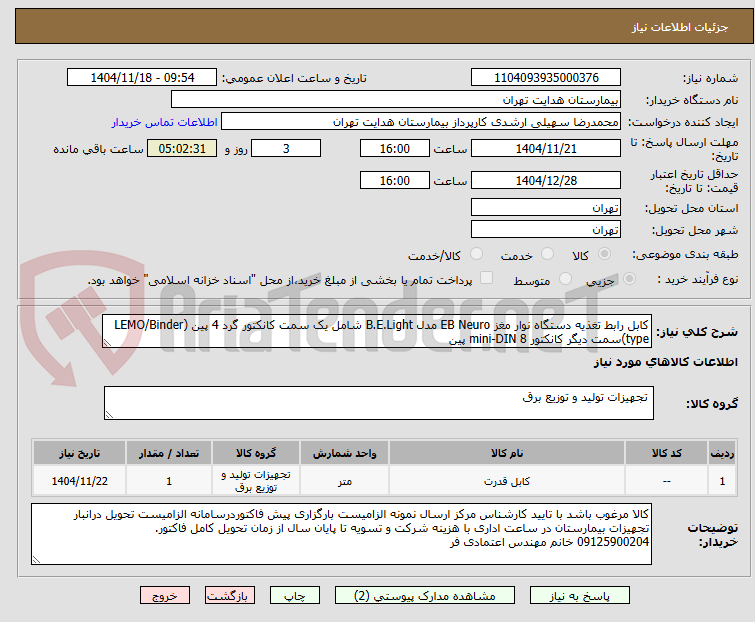Screen dimensions: 755x622
Task: Click the announcement date field 1404/11/18 - 09:54
Action: pos(142,78)
